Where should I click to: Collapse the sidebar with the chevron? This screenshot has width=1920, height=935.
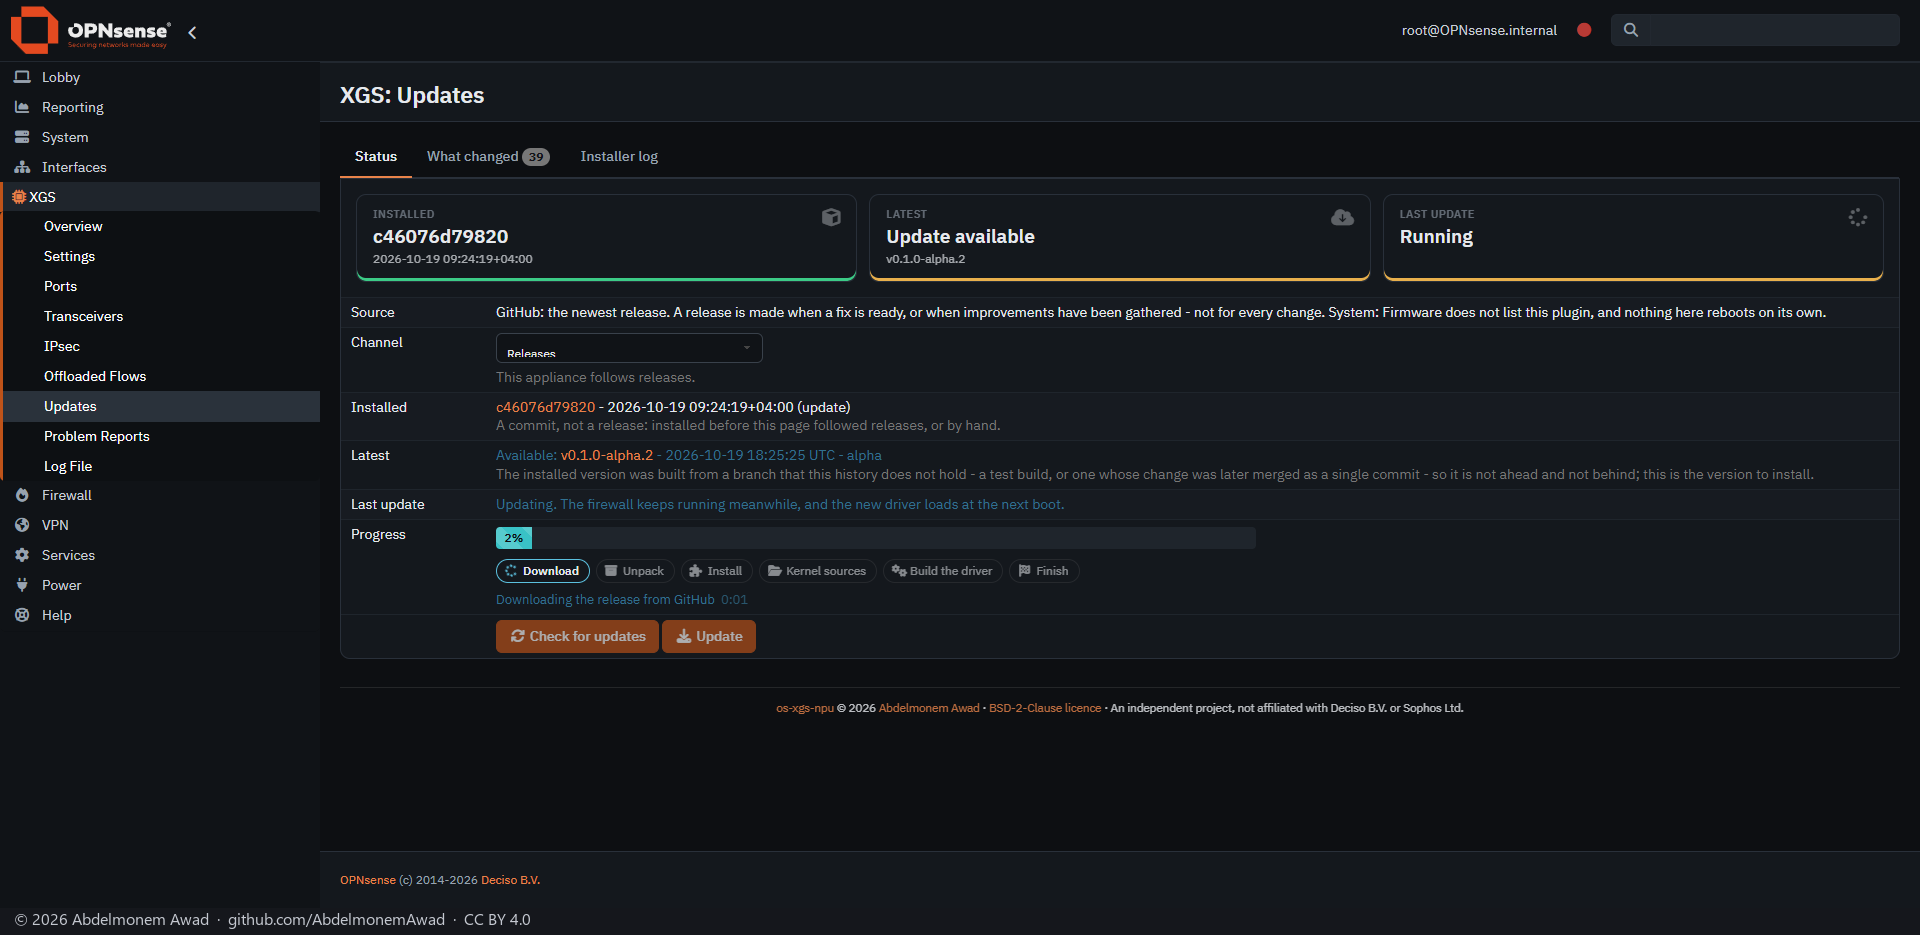[192, 32]
